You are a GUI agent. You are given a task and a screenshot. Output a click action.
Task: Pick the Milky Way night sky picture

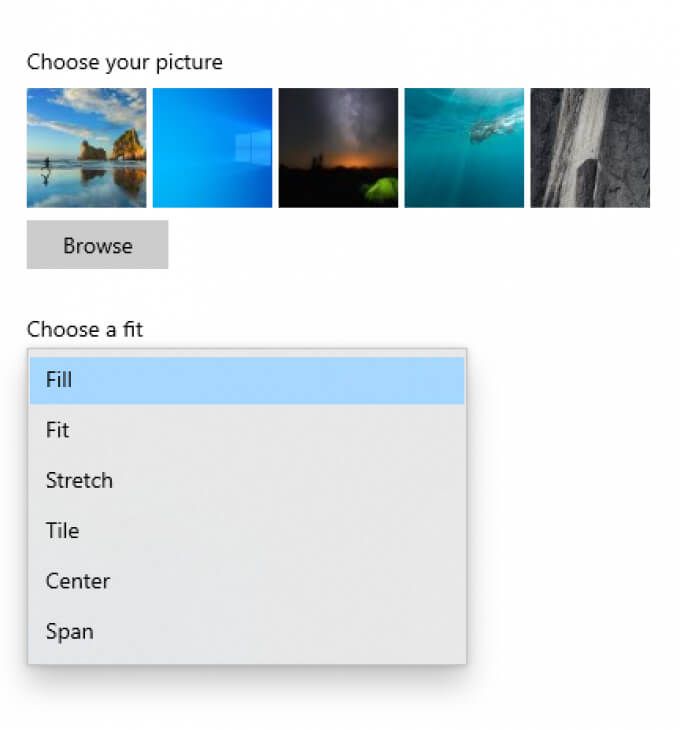pos(338,148)
